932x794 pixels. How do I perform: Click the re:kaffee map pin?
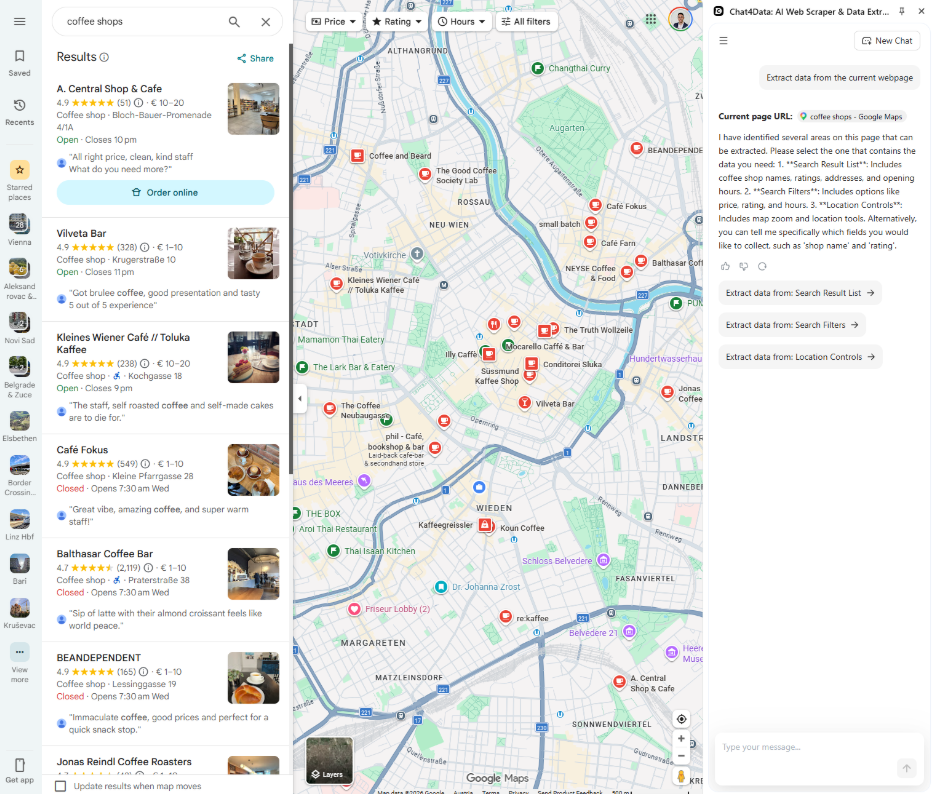pyautogui.click(x=506, y=617)
